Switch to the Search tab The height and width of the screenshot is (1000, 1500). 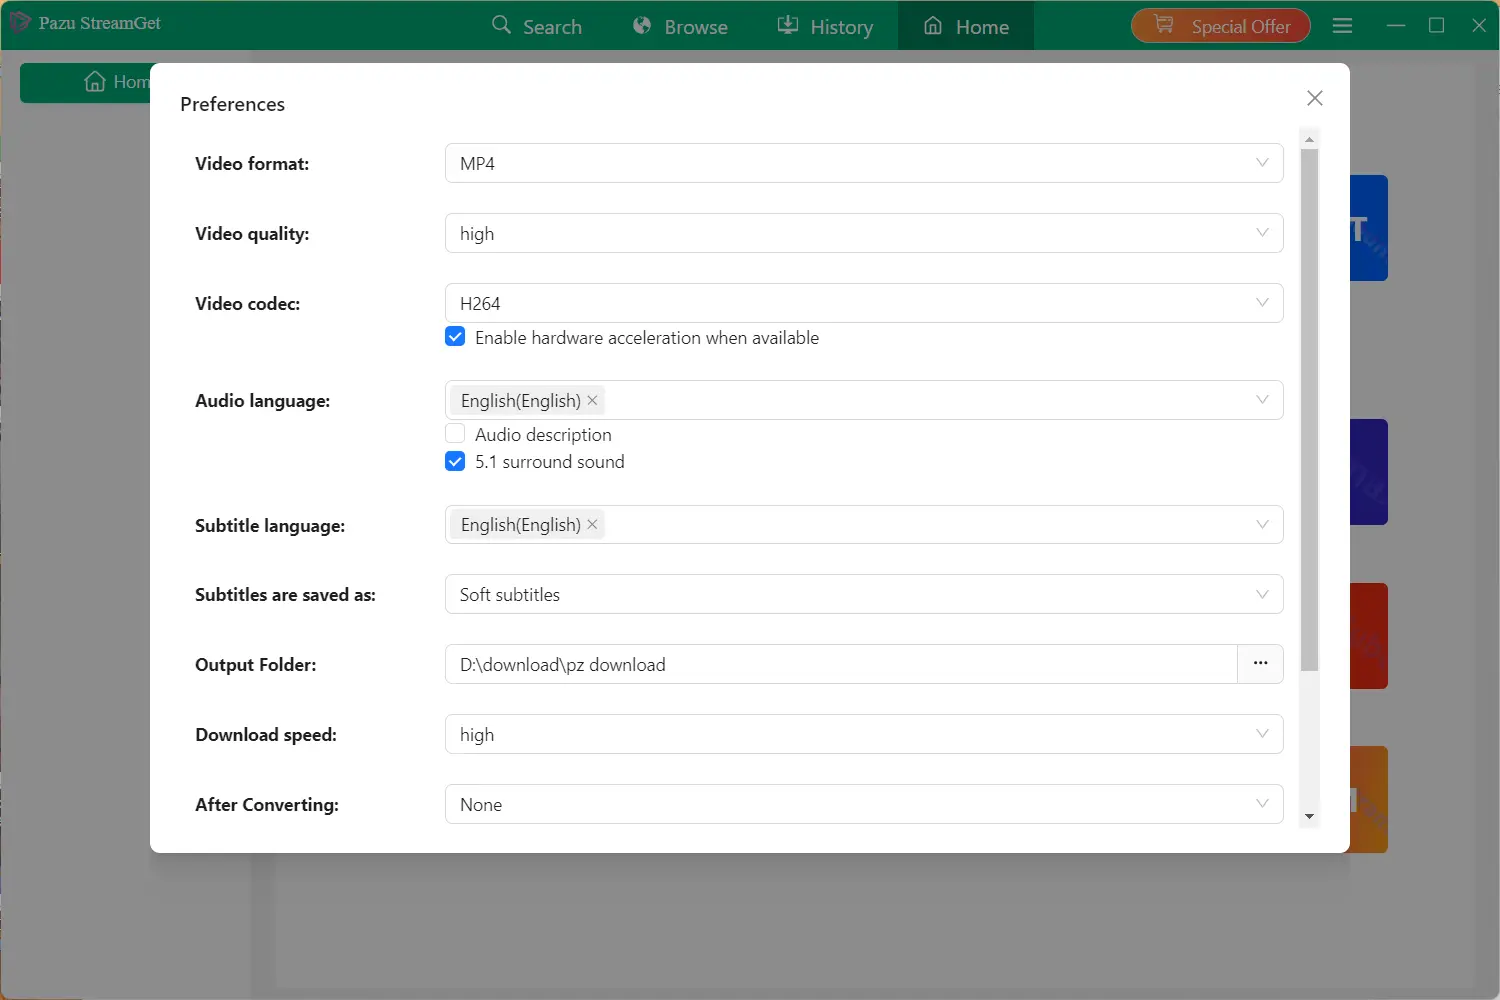pos(537,26)
